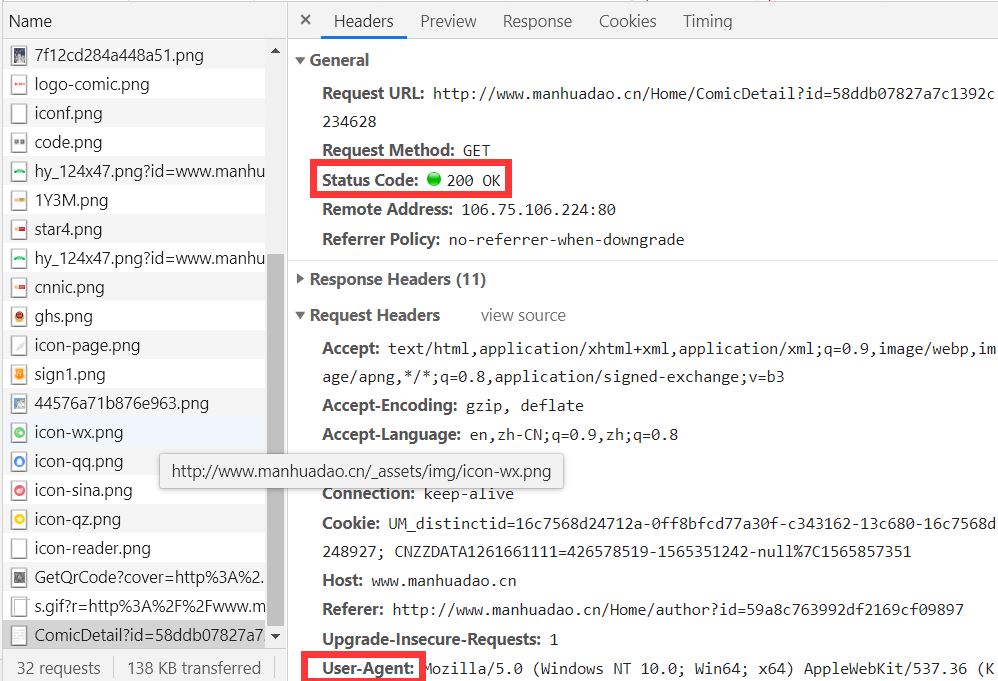The height and width of the screenshot is (681, 998).
Task: Click the view source link
Action: (x=523, y=315)
